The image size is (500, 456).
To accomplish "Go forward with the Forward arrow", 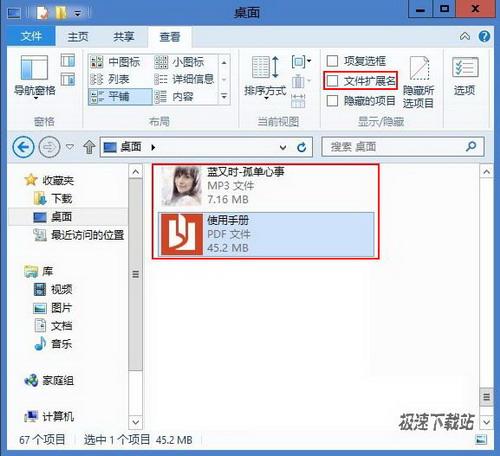I will coord(49,147).
